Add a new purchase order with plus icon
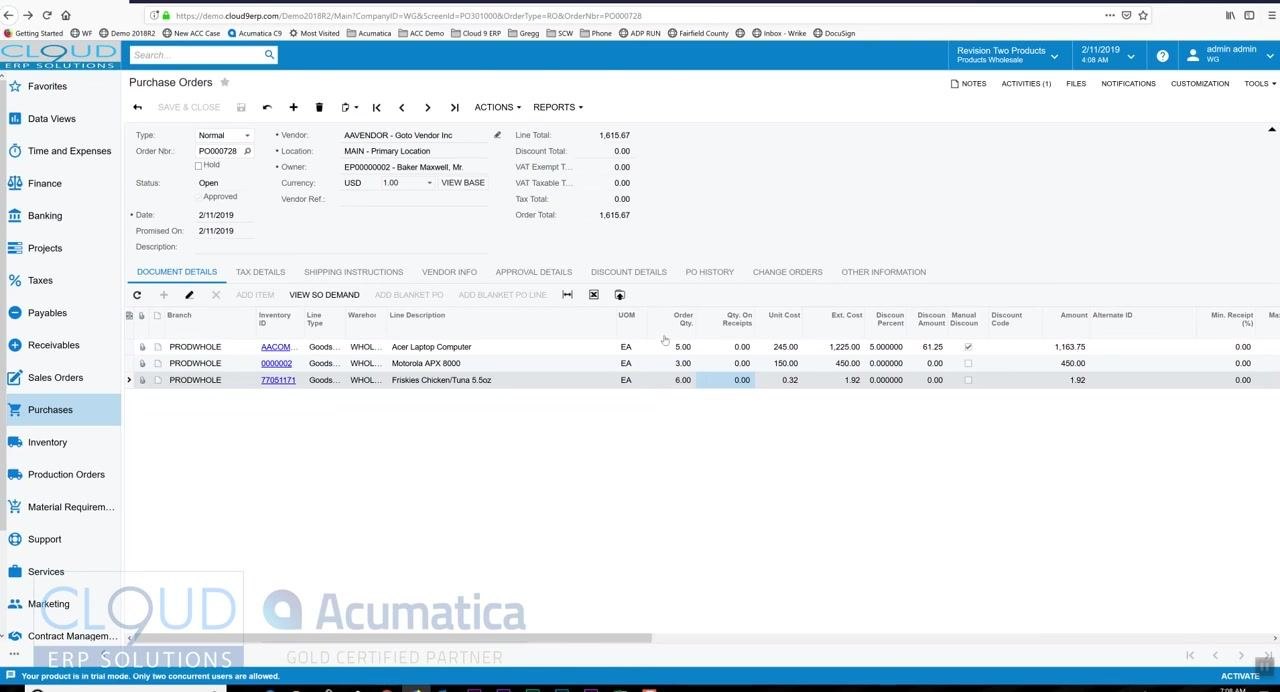This screenshot has height=692, width=1280. 293,107
